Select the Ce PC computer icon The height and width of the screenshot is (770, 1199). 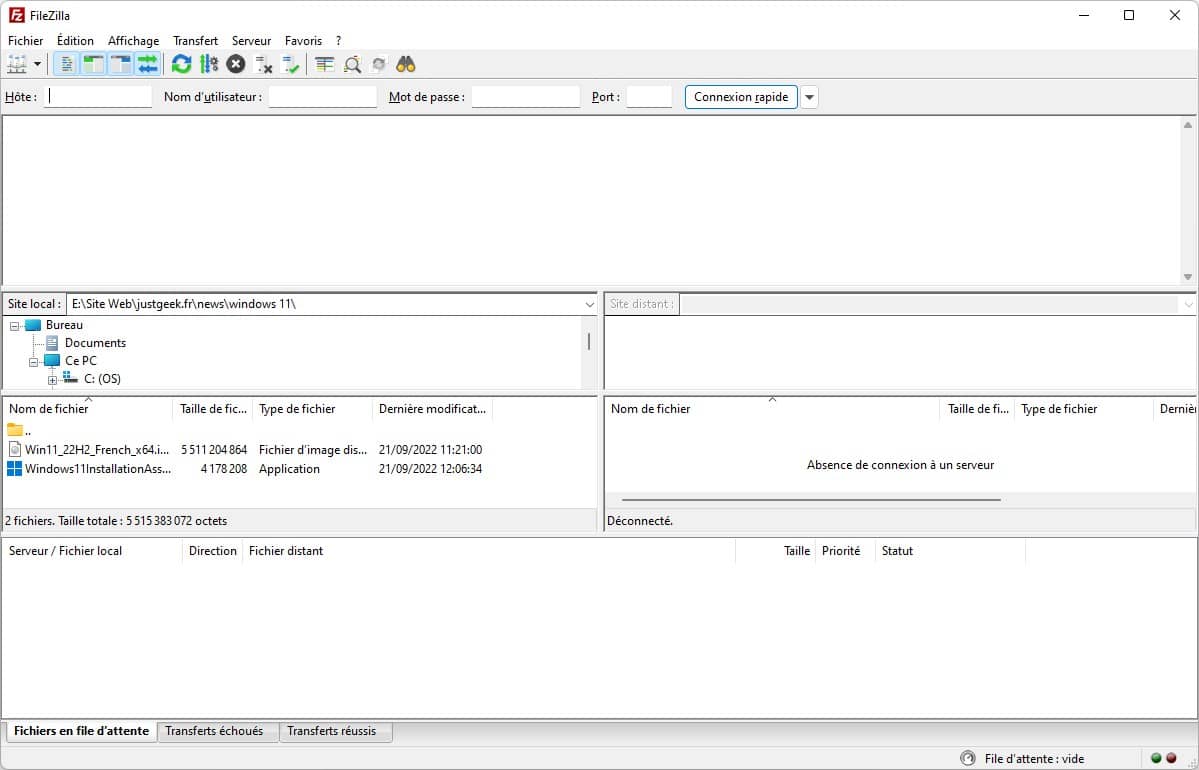52,361
